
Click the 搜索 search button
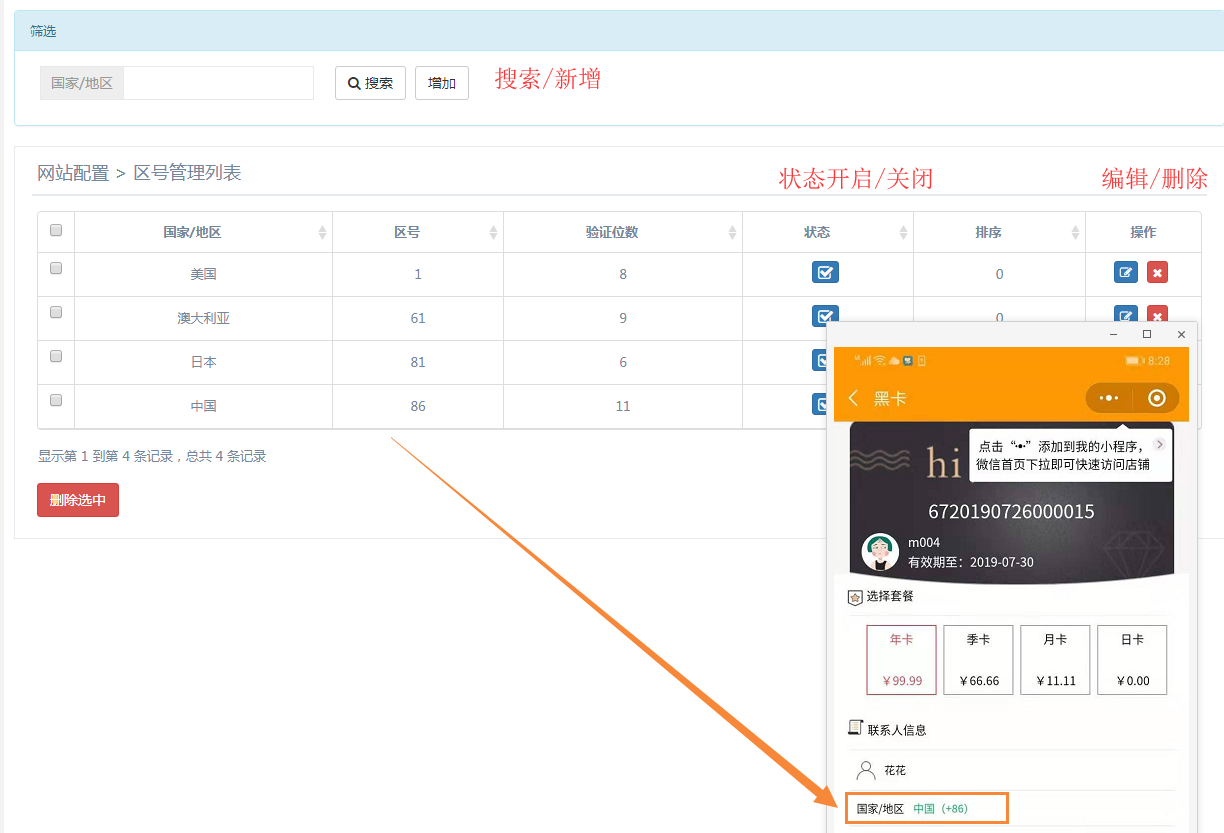click(x=370, y=83)
